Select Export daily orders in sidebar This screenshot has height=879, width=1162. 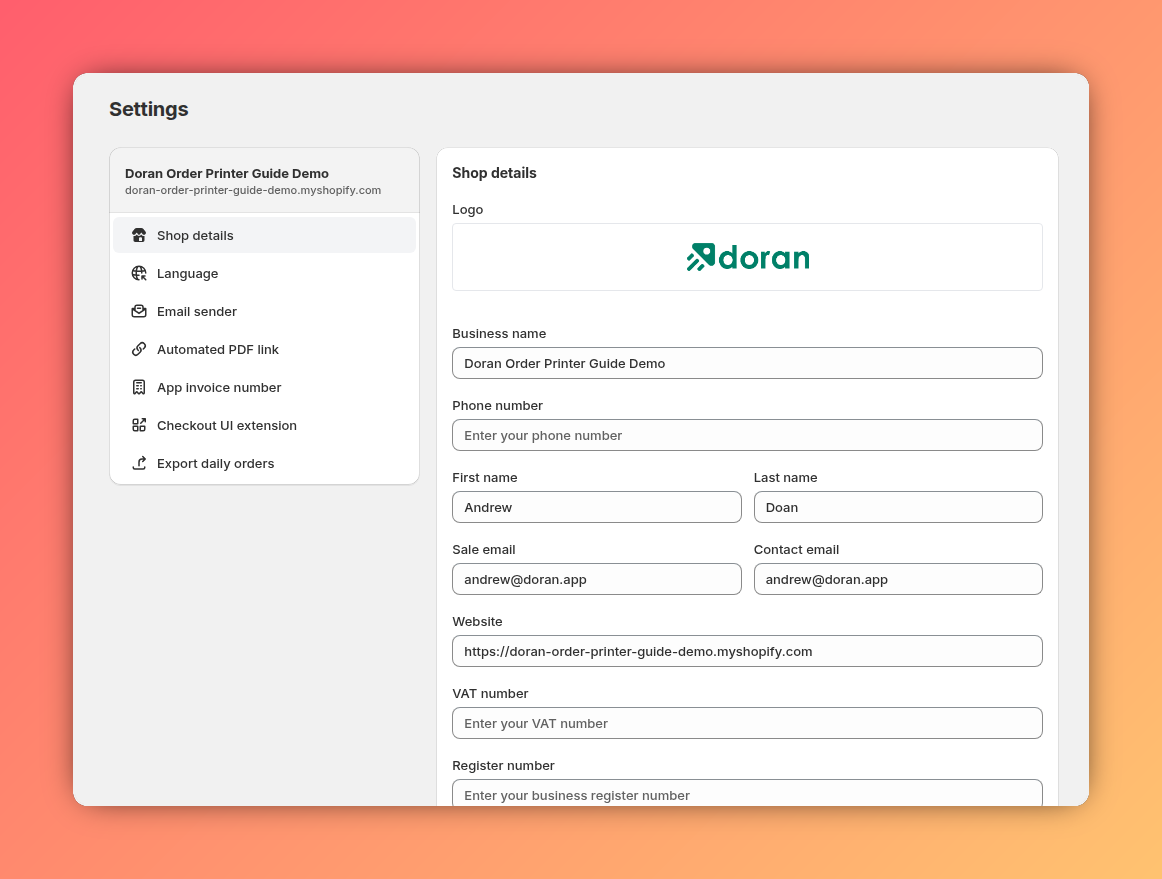click(265, 463)
